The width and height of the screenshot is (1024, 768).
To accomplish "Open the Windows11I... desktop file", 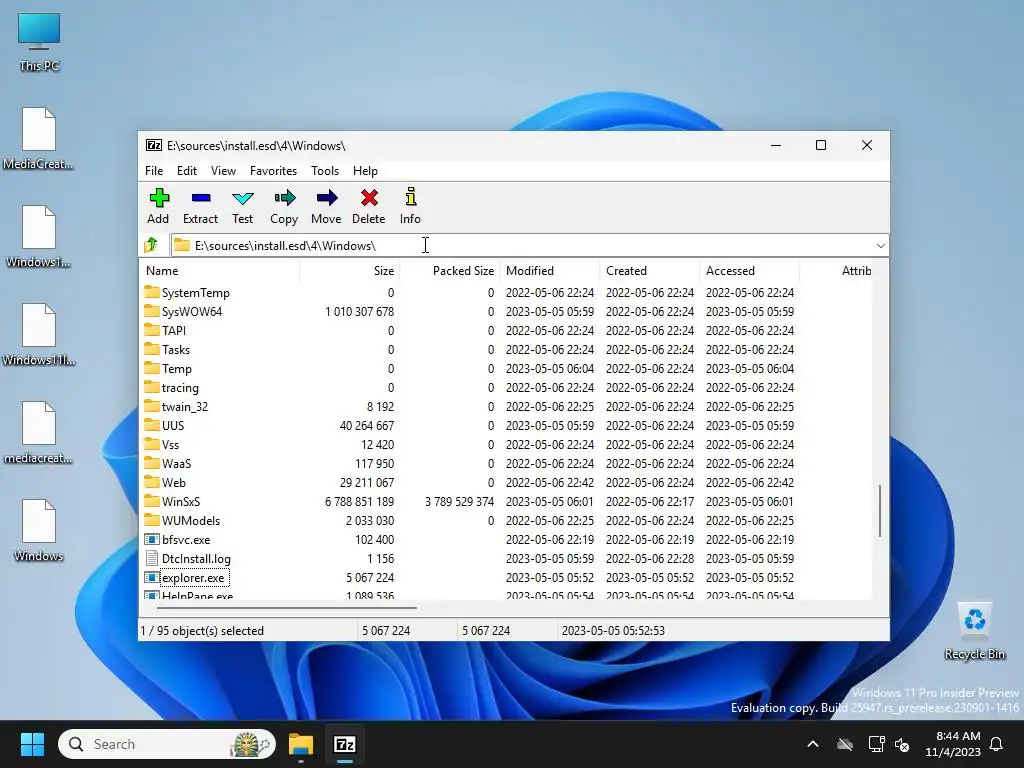I will coord(38,334).
